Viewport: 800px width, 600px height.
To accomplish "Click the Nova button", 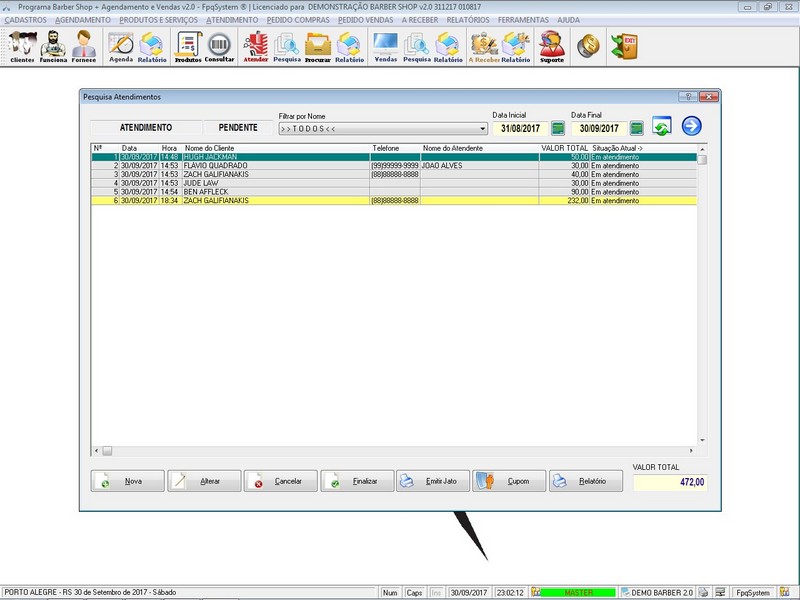I will pos(128,481).
